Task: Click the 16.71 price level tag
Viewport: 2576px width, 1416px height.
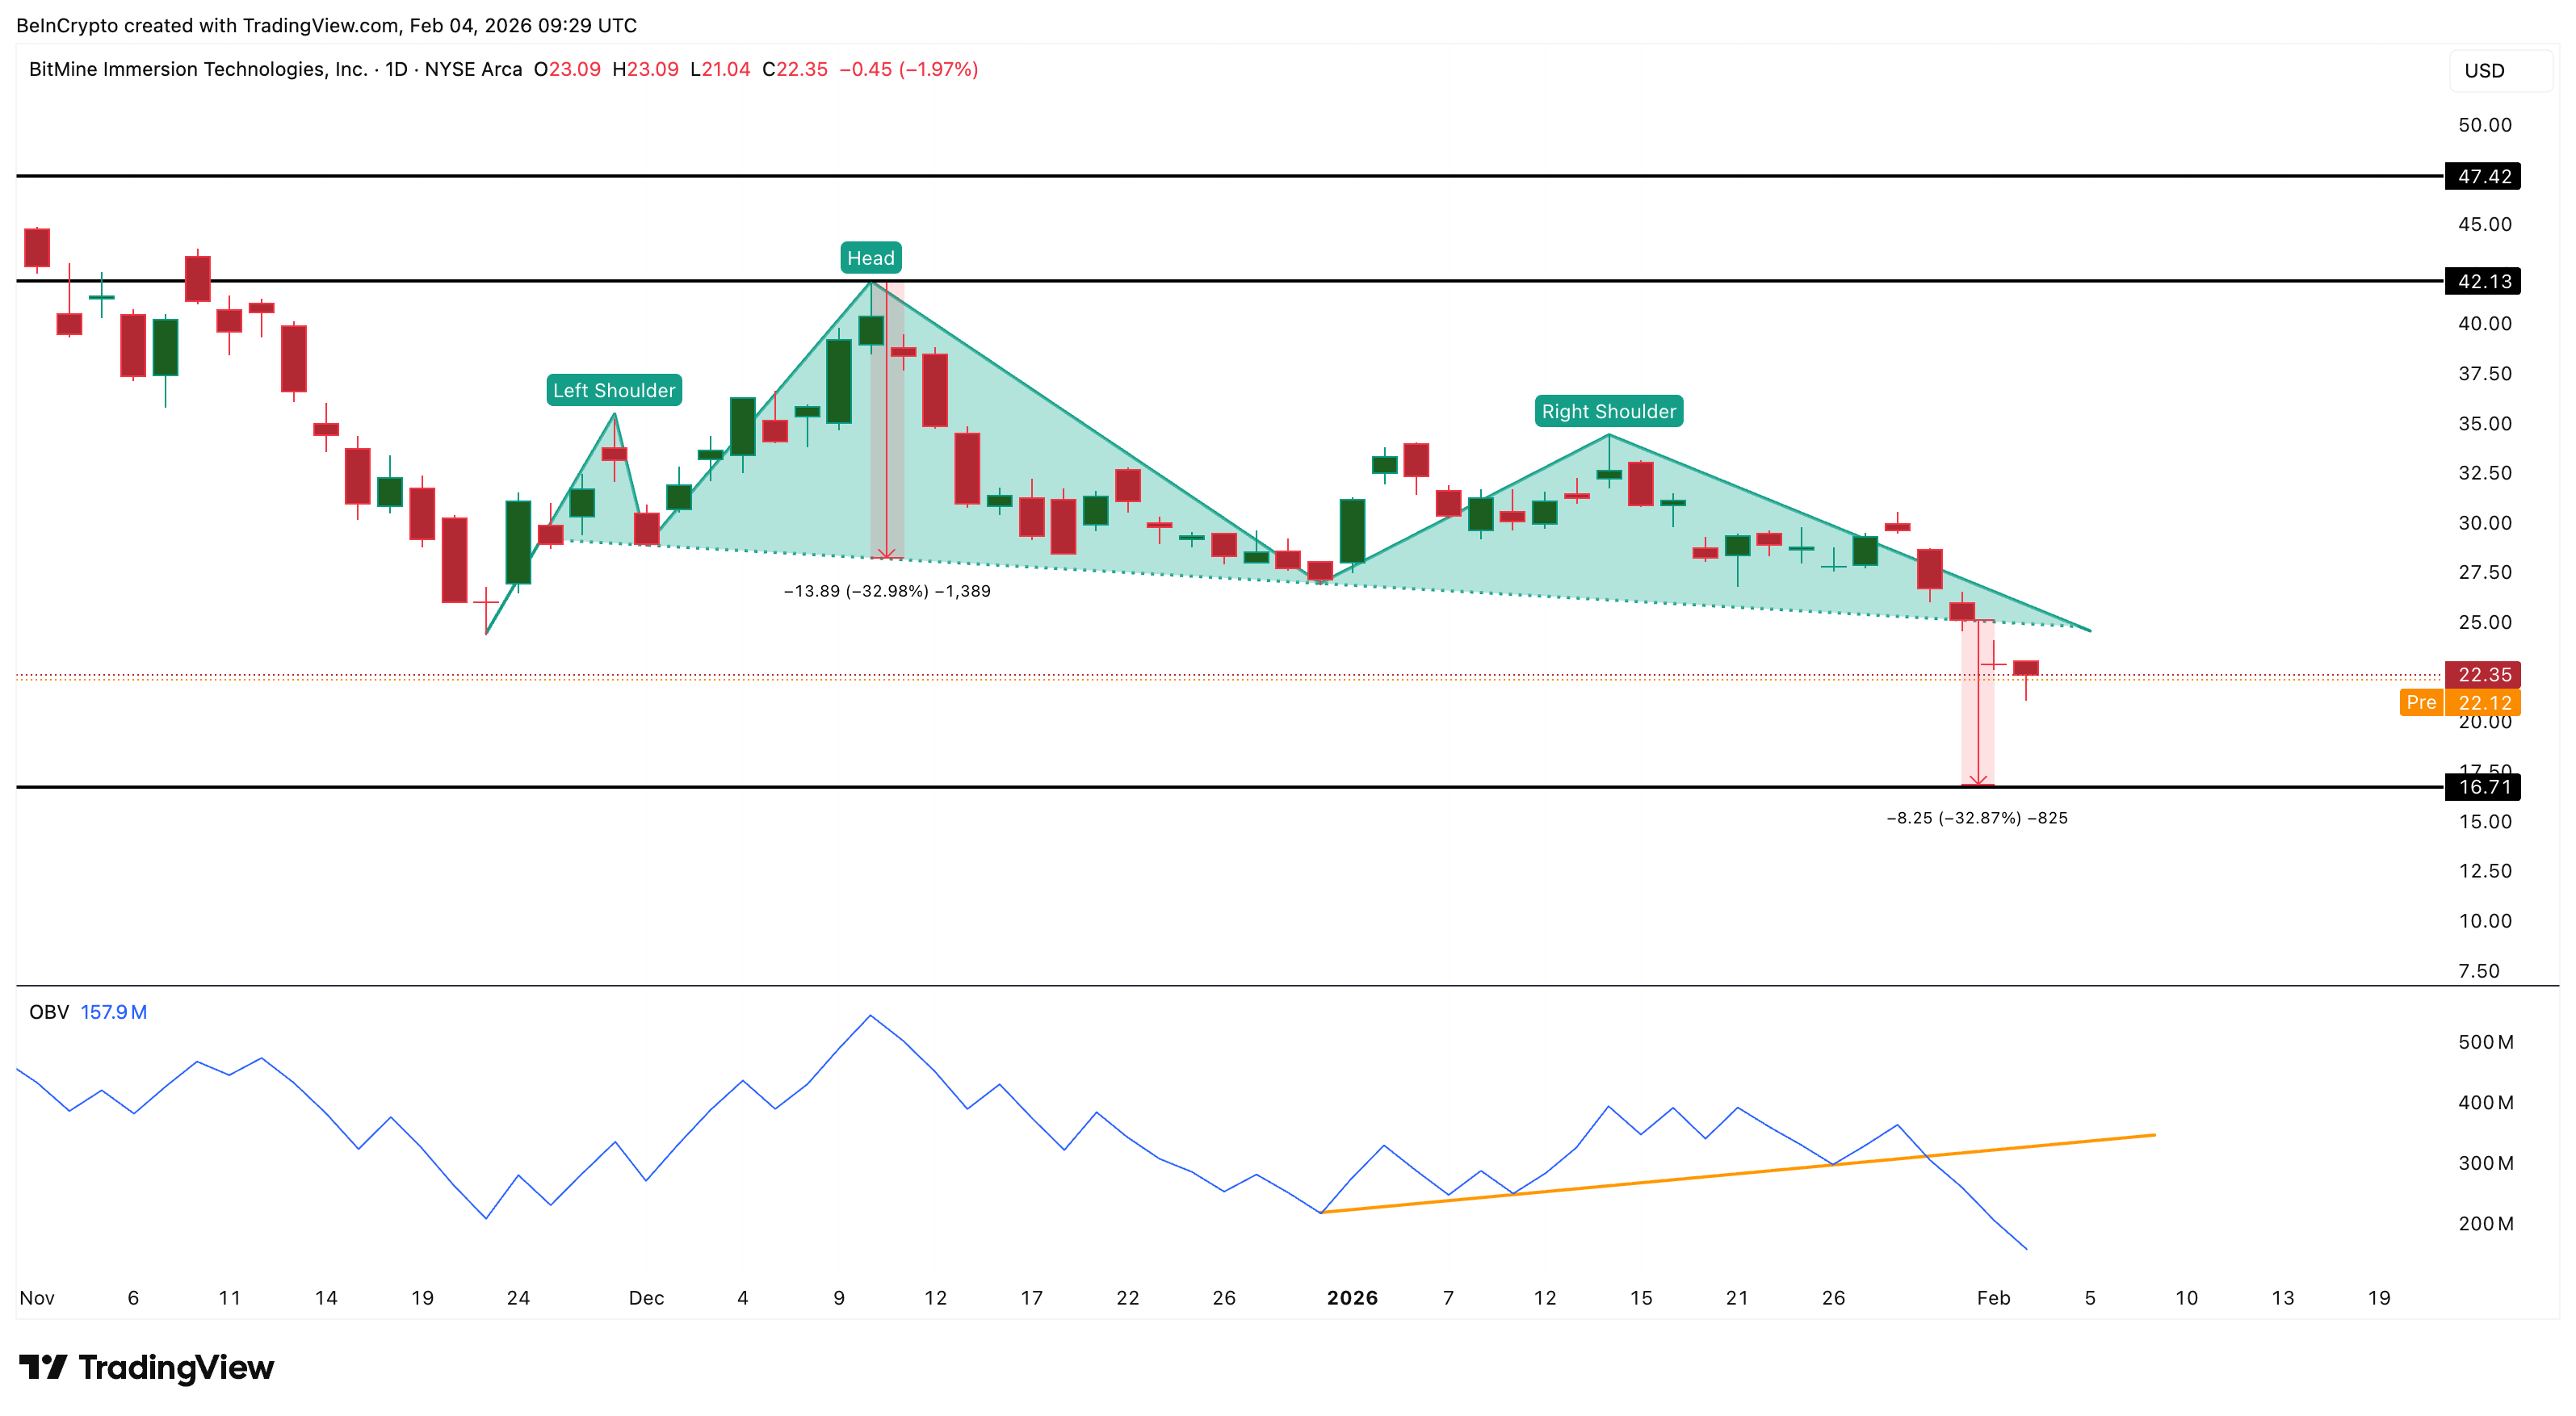Action: pos(2483,787)
